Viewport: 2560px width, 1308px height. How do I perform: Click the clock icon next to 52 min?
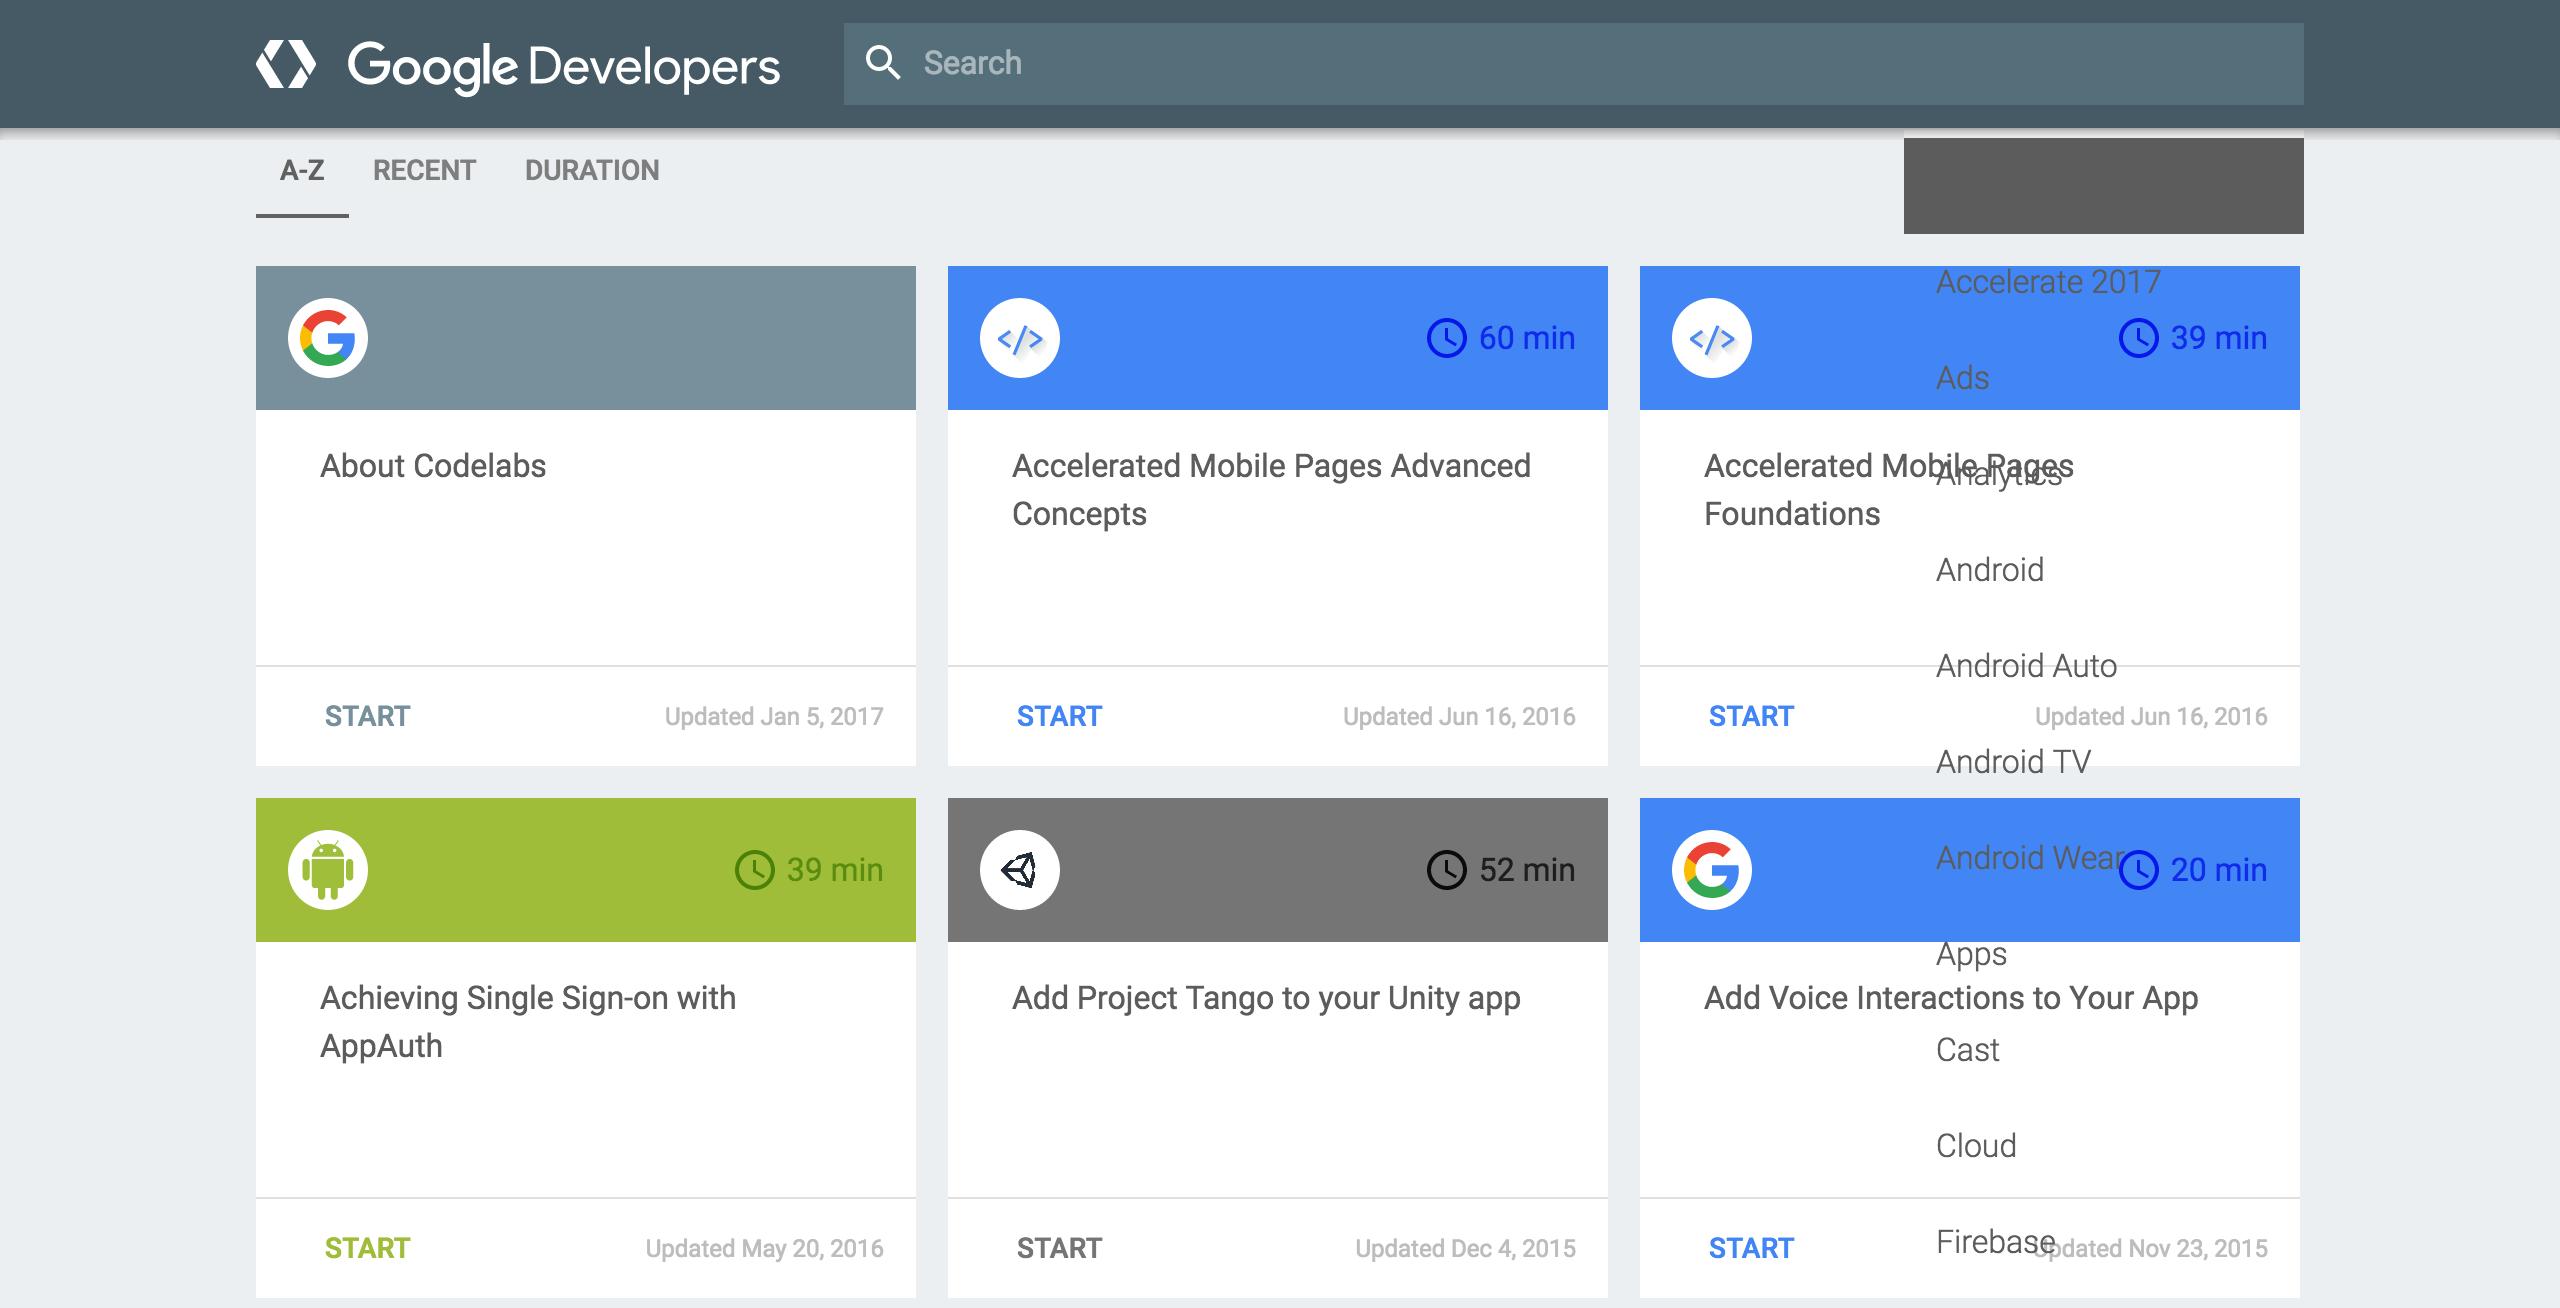coord(1446,870)
